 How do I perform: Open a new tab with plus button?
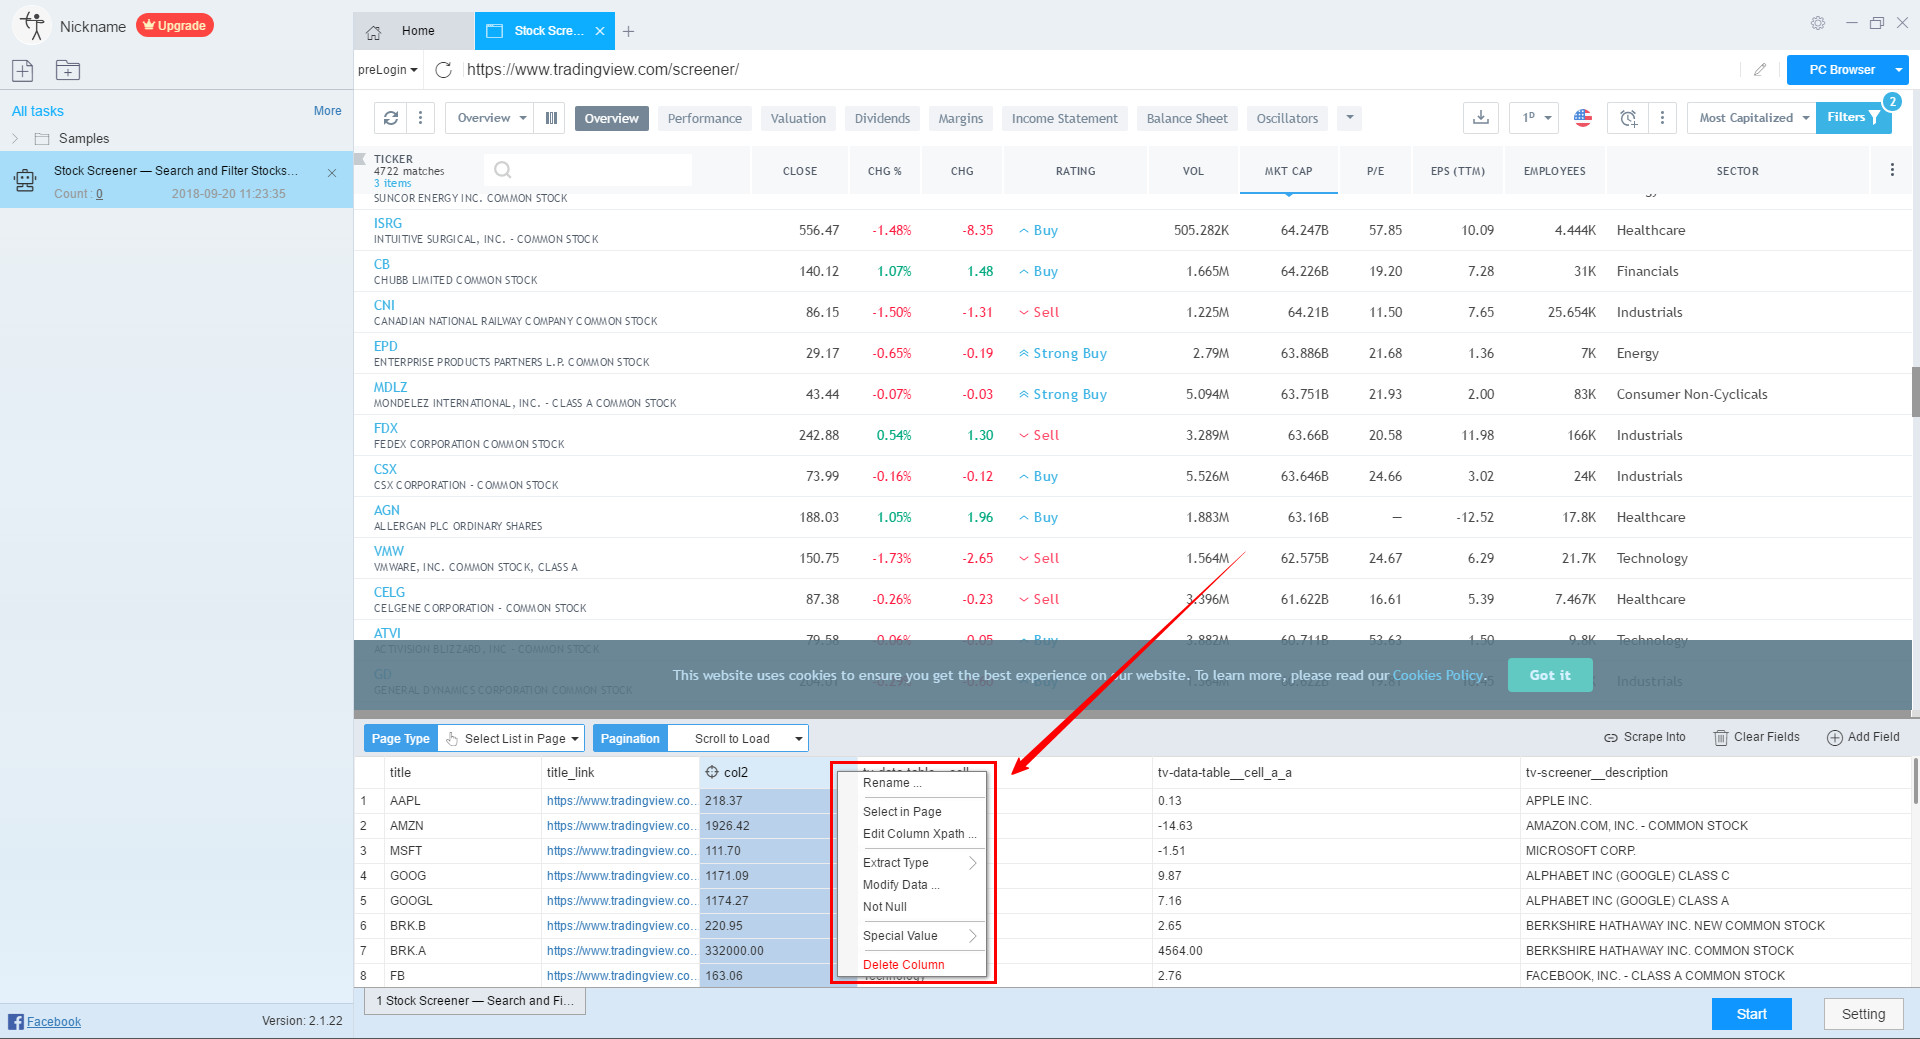coord(628,31)
